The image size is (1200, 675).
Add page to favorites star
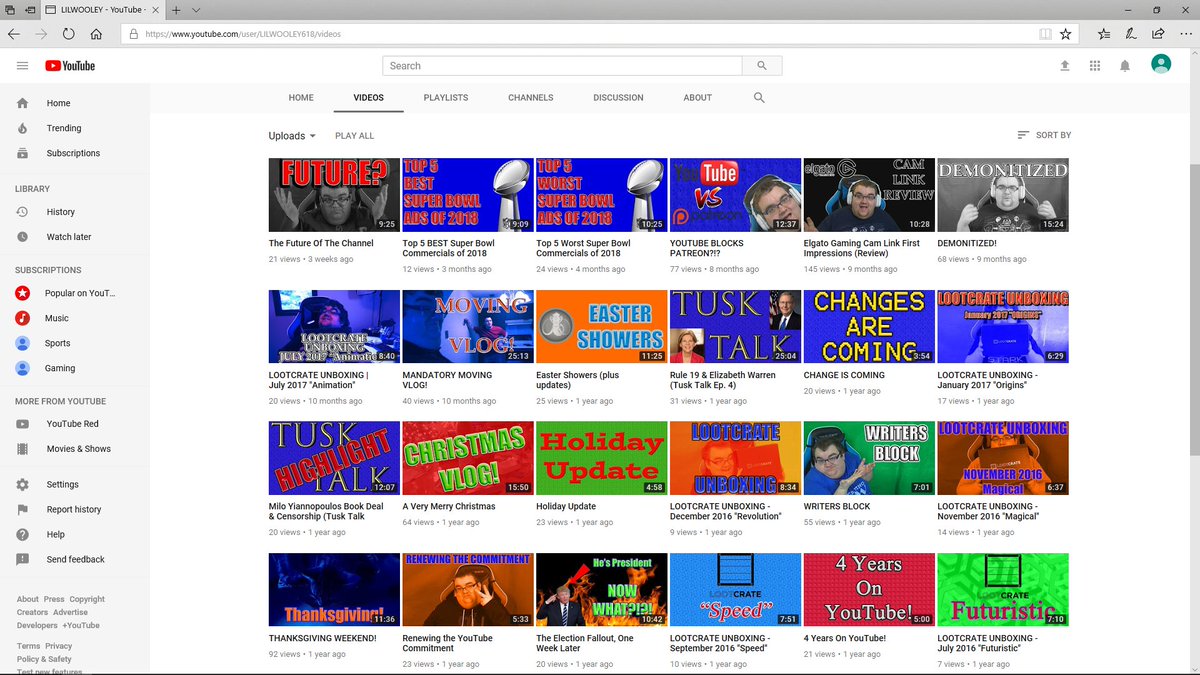click(1066, 33)
